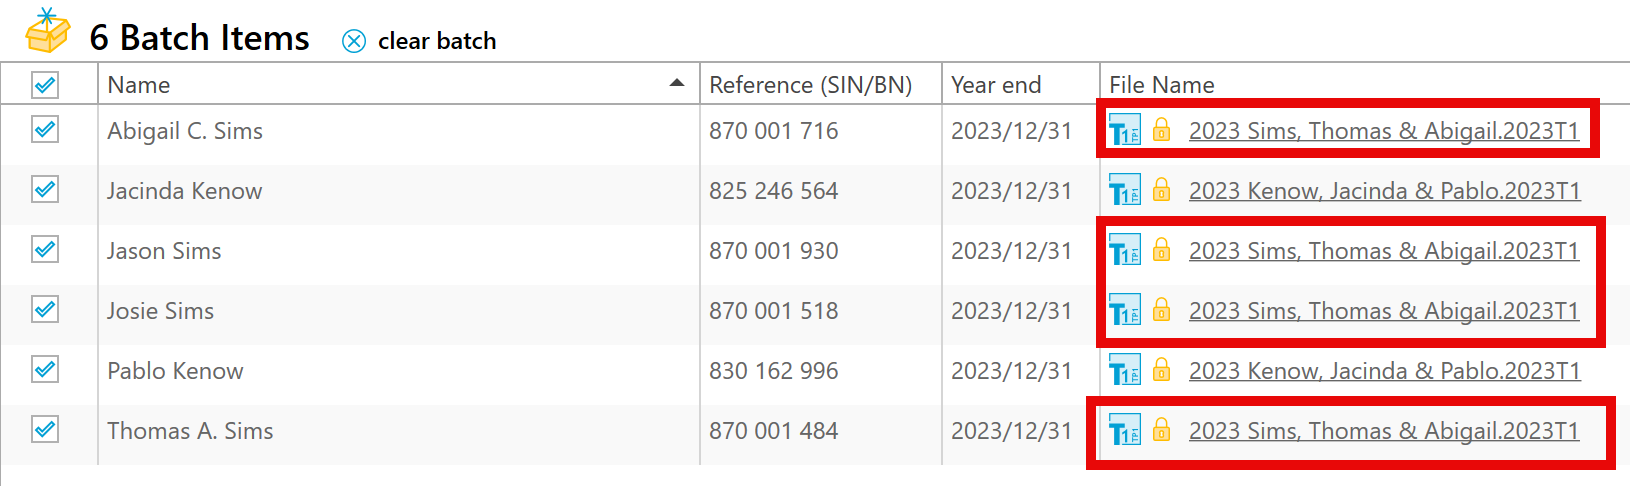Click the T1 icon in Jason Sims row
The width and height of the screenshot is (1630, 486).
click(x=1124, y=252)
